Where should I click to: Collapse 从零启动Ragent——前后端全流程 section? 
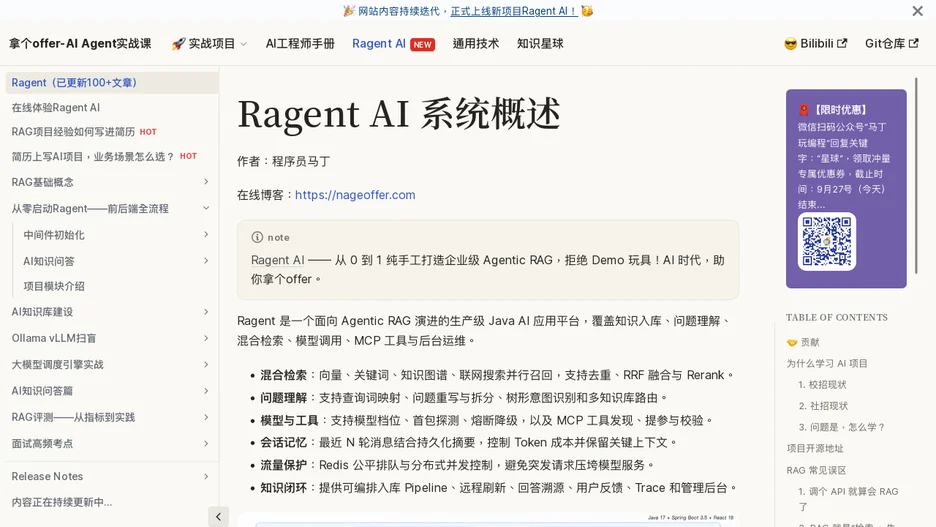coord(206,208)
